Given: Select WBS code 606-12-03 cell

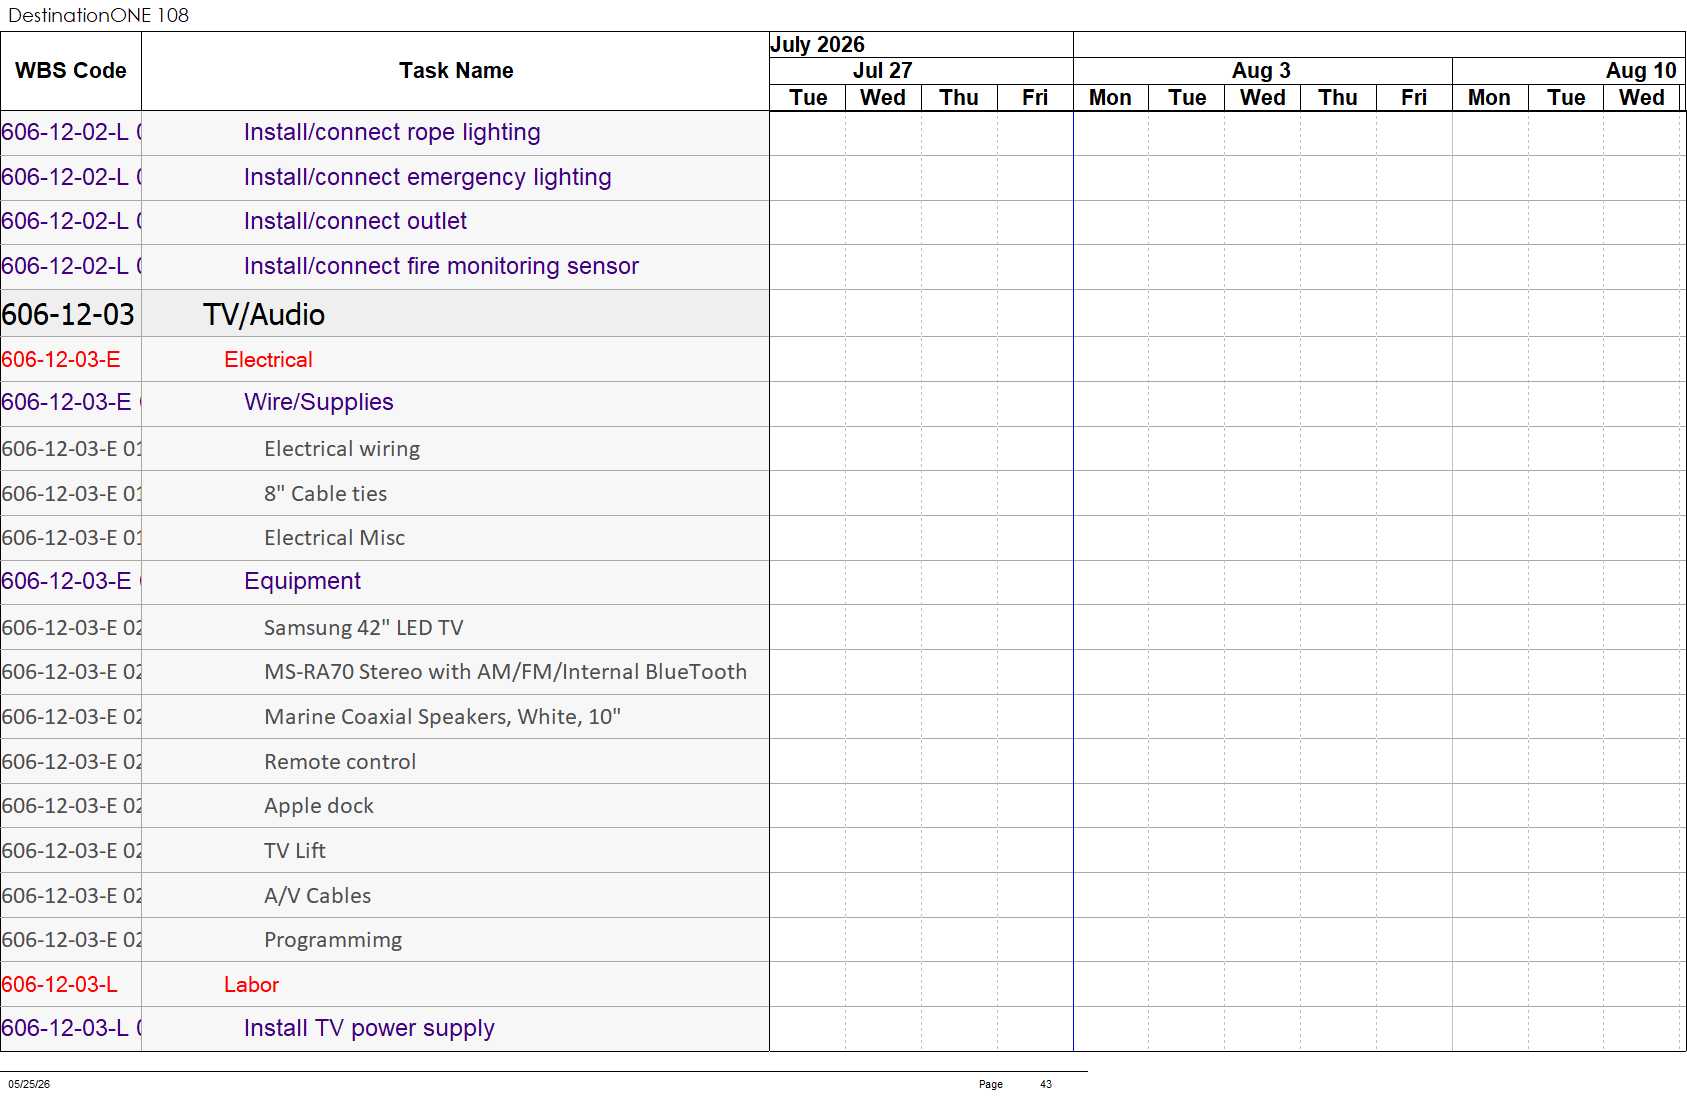Looking at the screenshot, I should coord(71,314).
